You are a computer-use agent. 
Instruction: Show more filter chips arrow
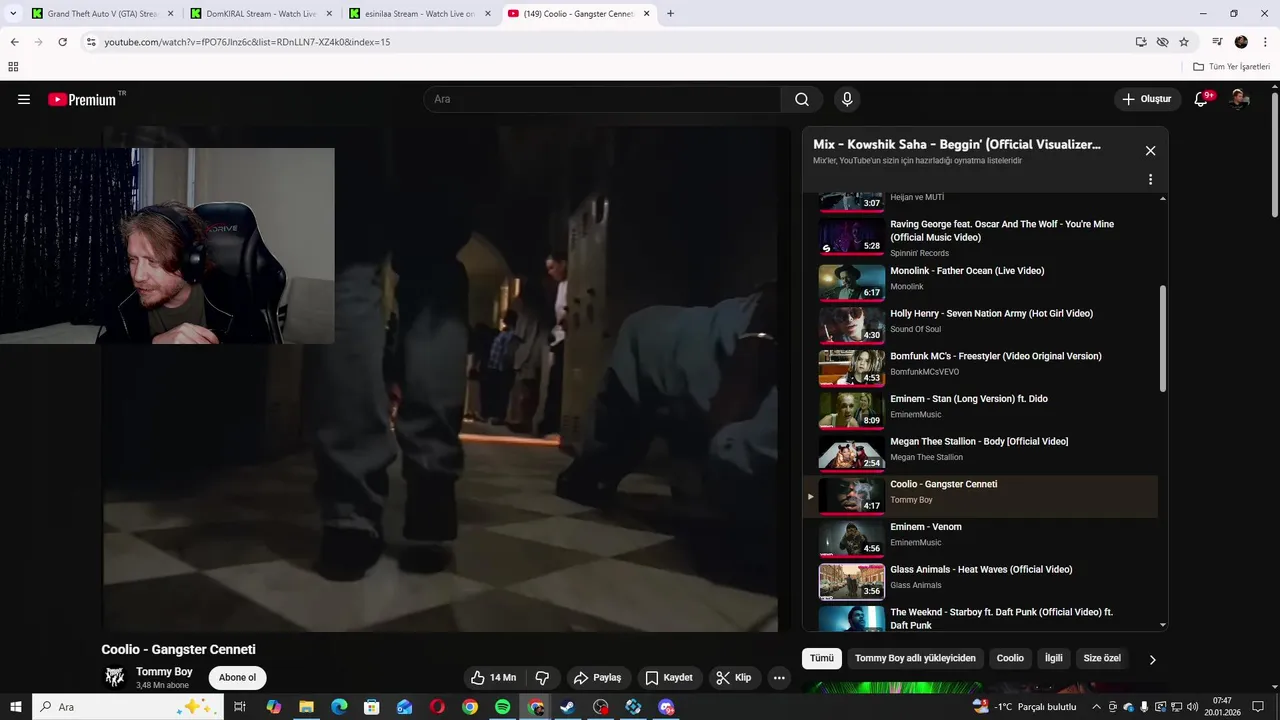point(1152,659)
